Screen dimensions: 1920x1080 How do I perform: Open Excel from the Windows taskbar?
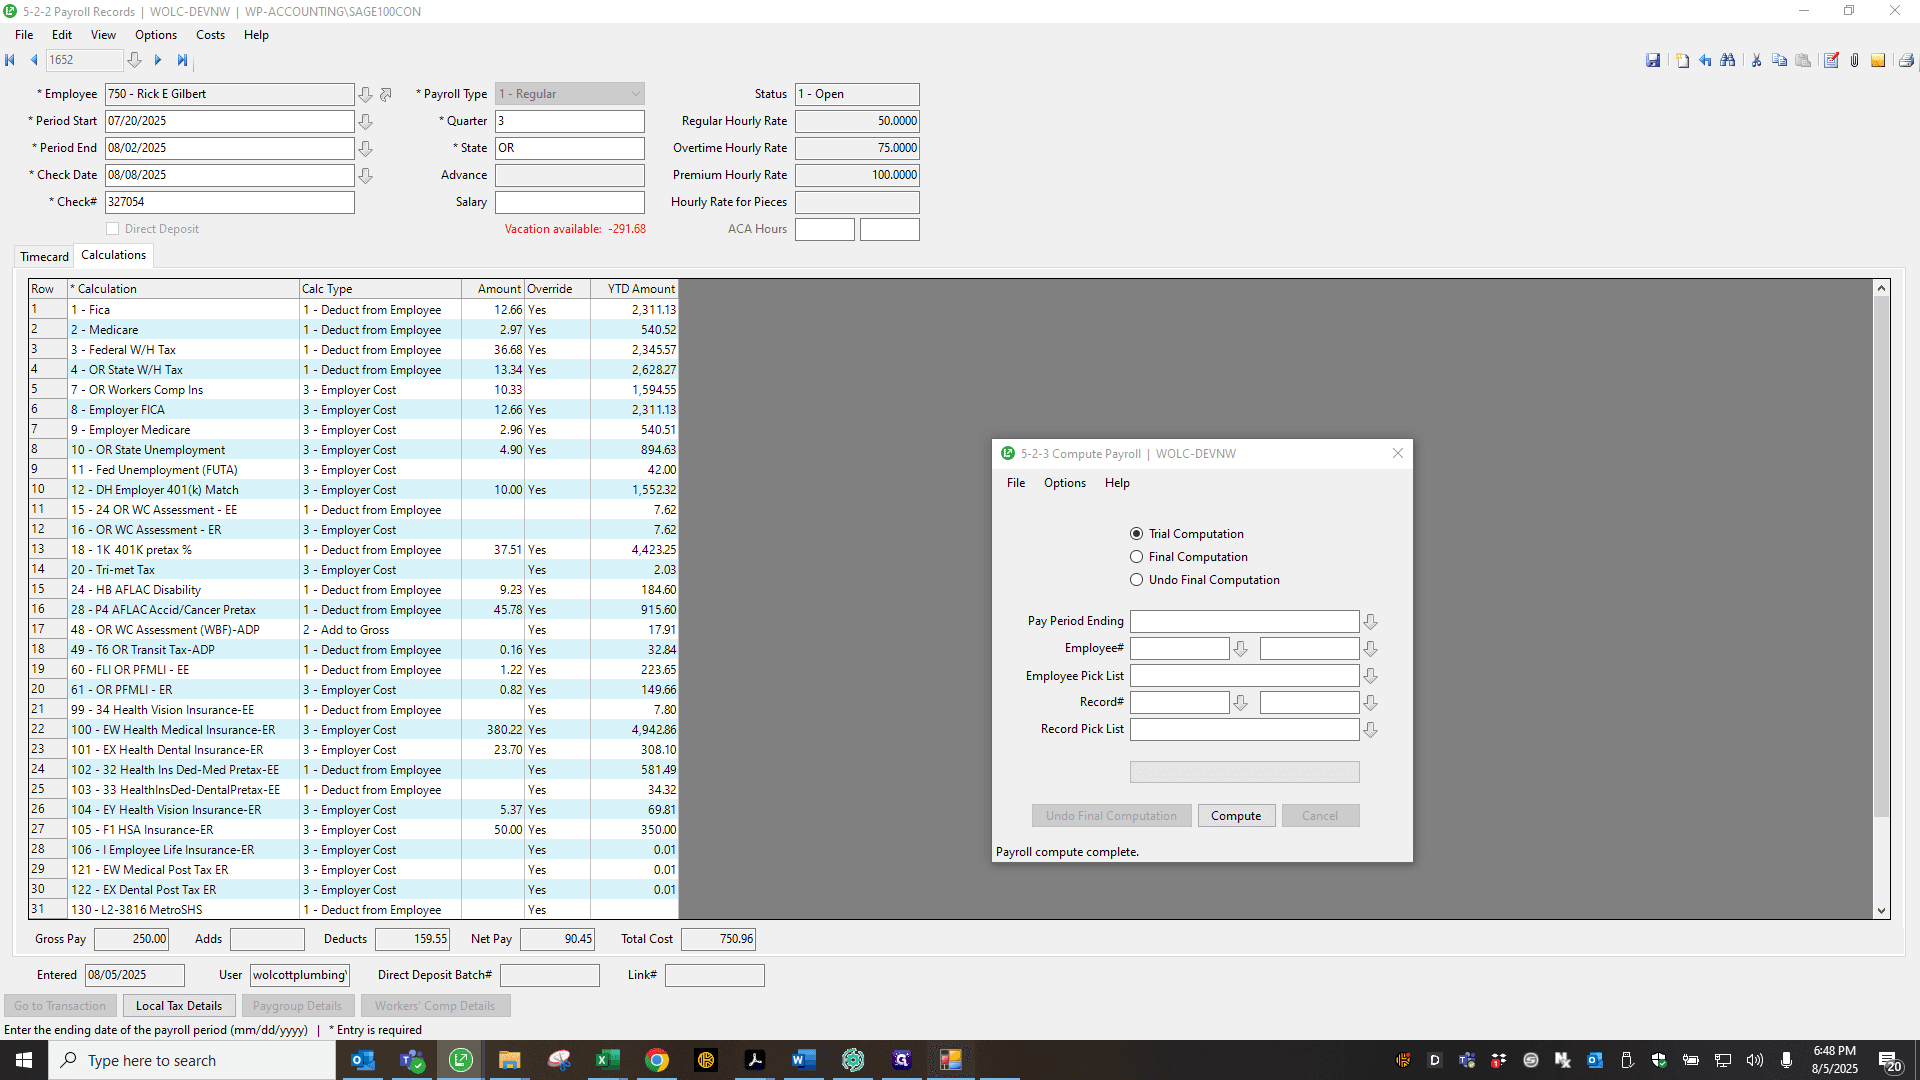click(x=607, y=1060)
